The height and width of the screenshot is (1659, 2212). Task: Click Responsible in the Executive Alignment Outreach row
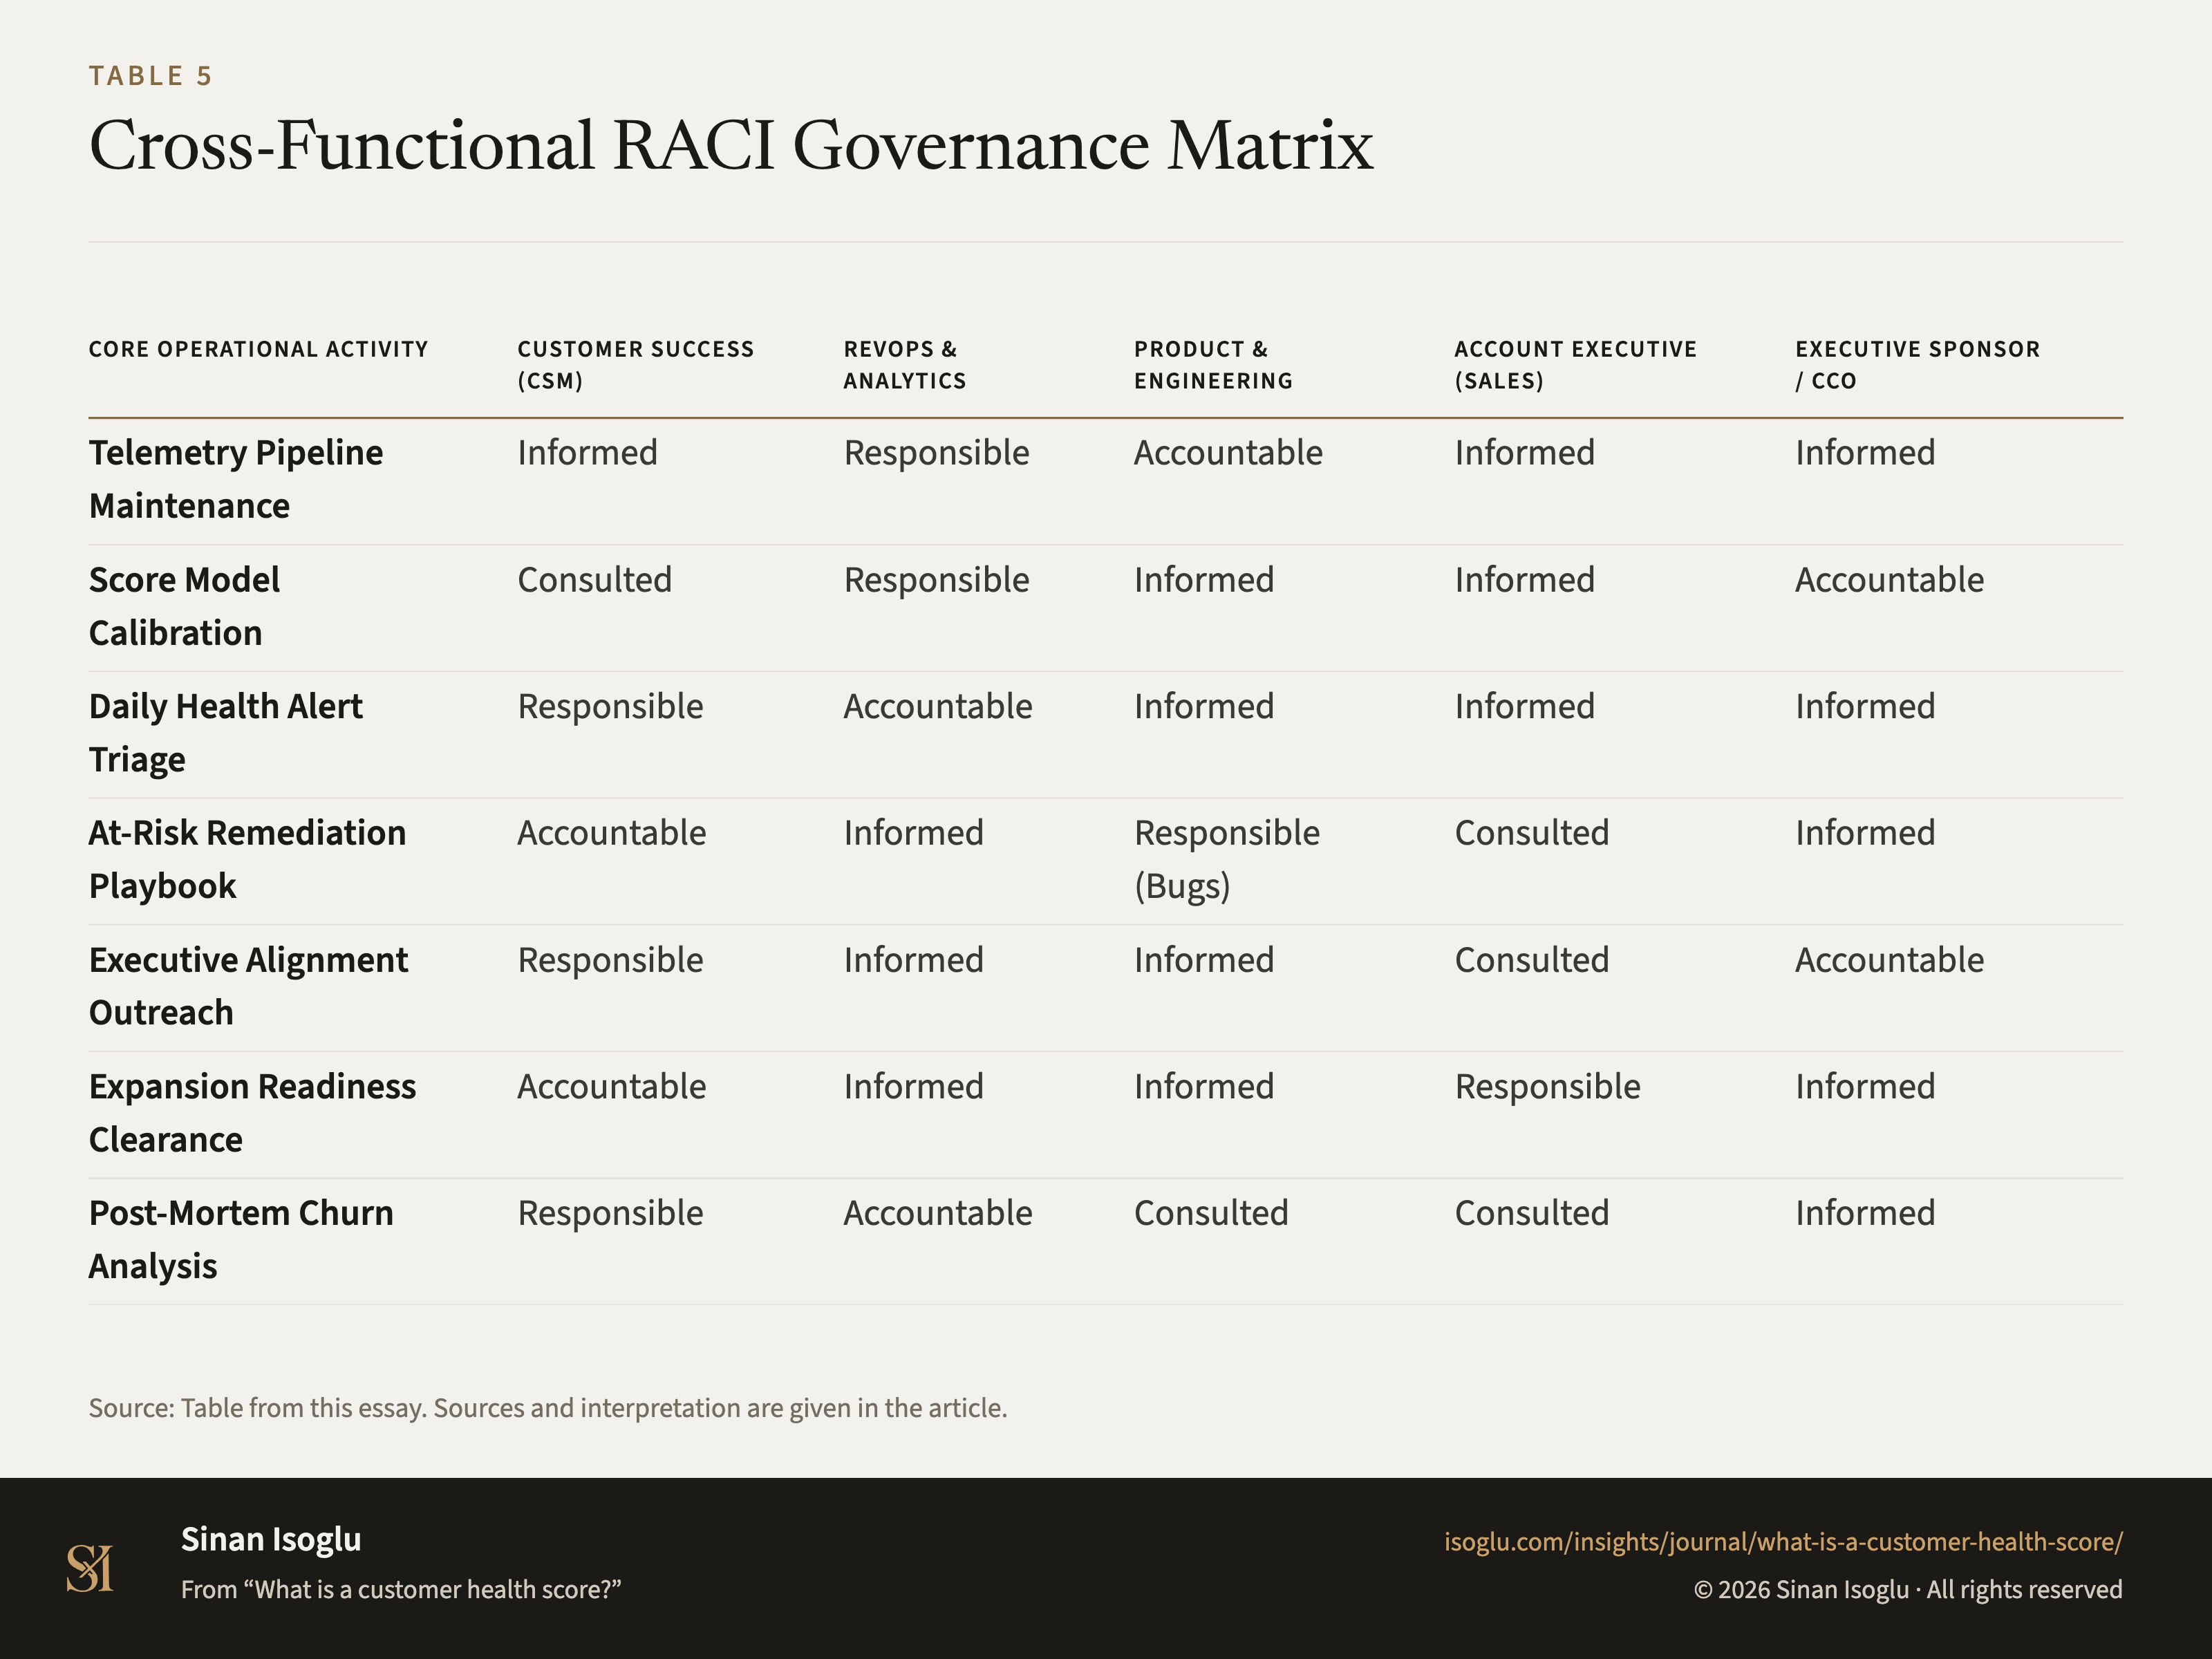coord(610,960)
